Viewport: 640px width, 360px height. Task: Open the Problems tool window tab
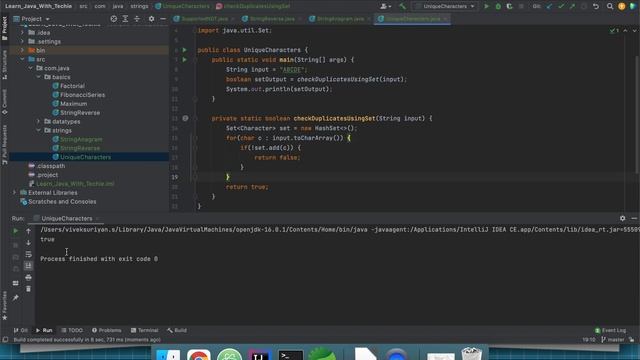pos(107,330)
